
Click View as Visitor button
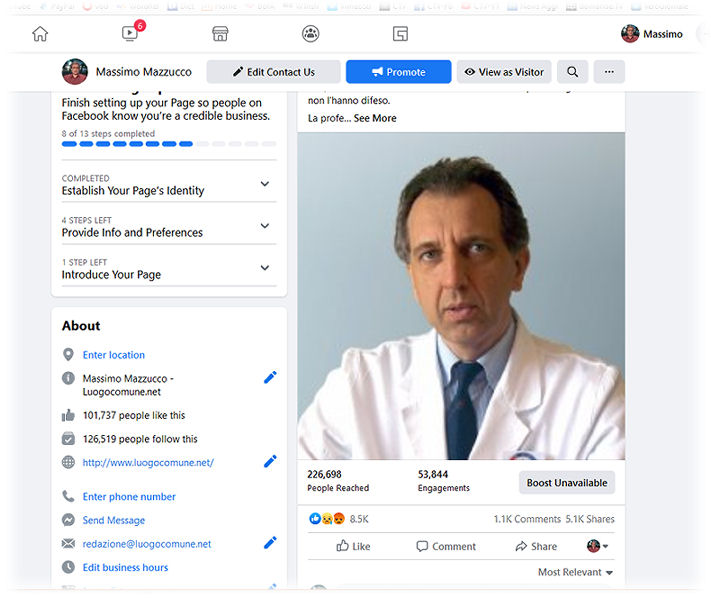(x=504, y=72)
